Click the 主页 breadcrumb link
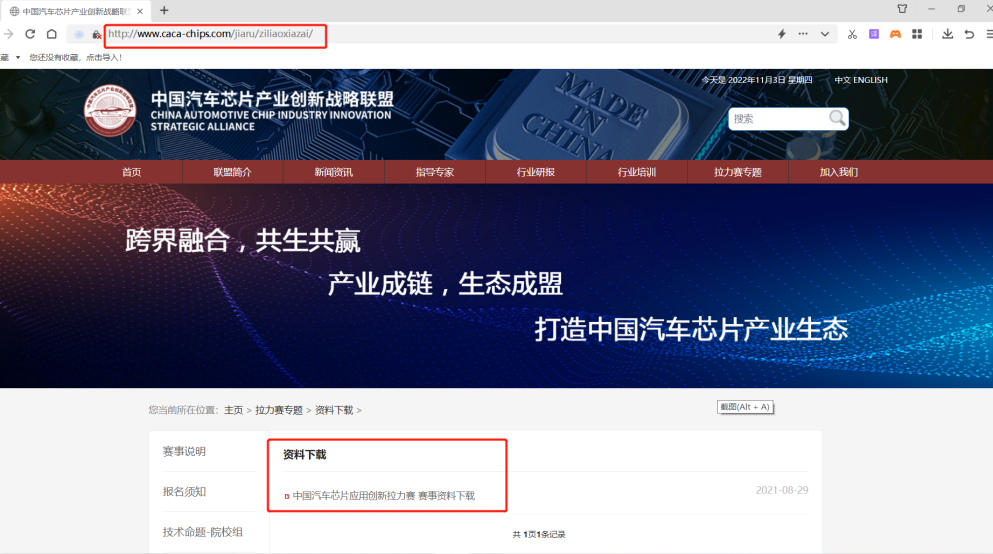The width and height of the screenshot is (993, 554). pos(233,410)
